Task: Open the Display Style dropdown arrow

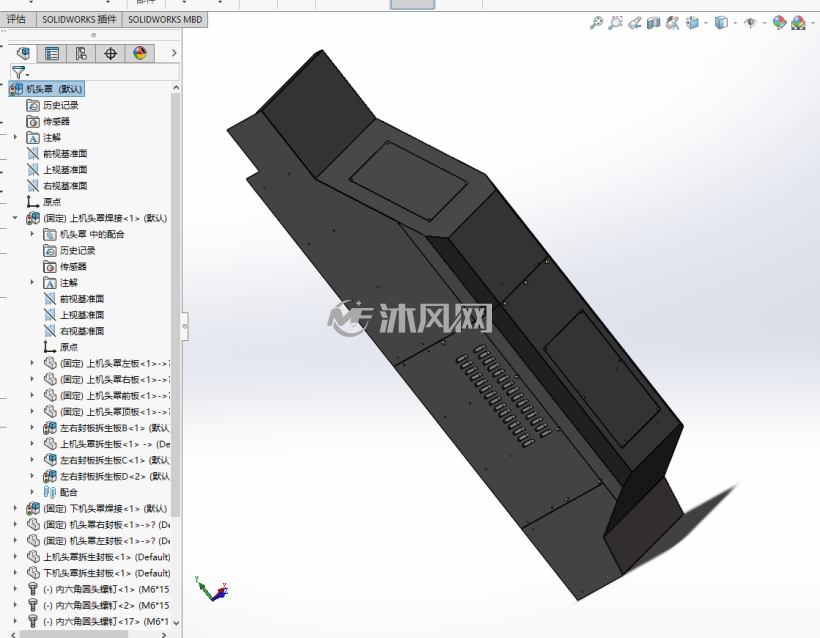Action: [735, 23]
